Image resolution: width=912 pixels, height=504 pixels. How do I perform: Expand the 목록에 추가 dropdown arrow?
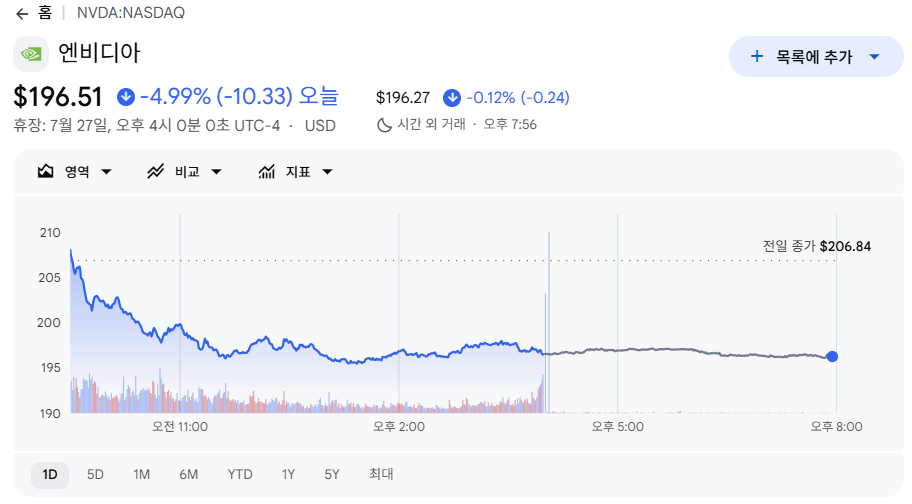click(874, 57)
